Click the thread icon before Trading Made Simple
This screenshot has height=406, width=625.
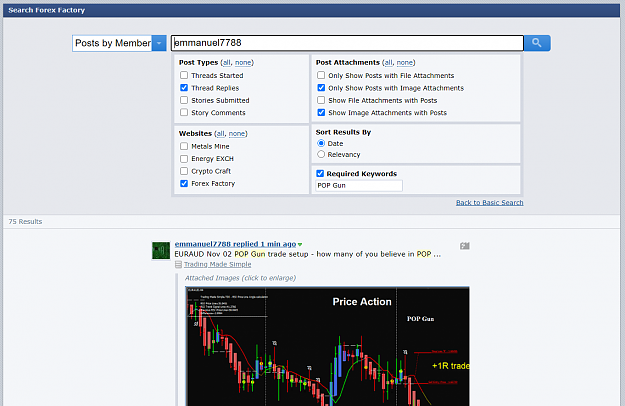point(178,264)
